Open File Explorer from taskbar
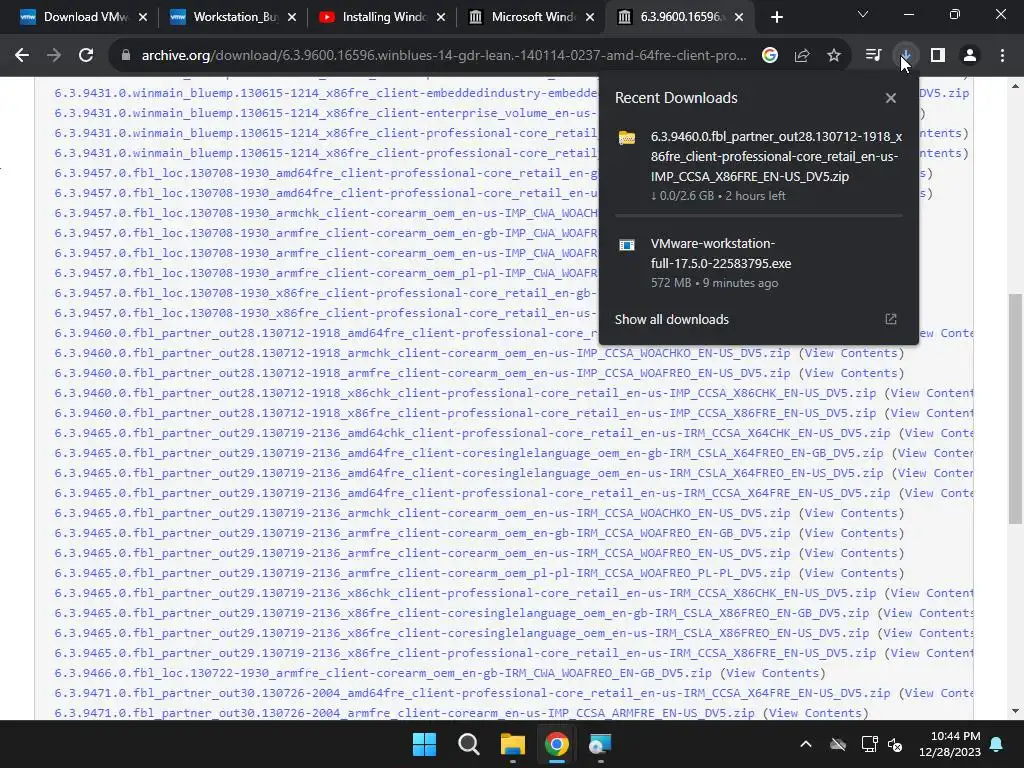This screenshot has height=768, width=1024. [513, 744]
